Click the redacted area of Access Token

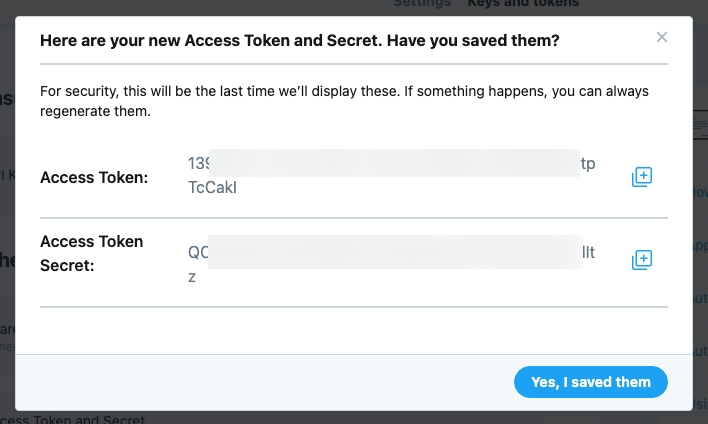394,163
